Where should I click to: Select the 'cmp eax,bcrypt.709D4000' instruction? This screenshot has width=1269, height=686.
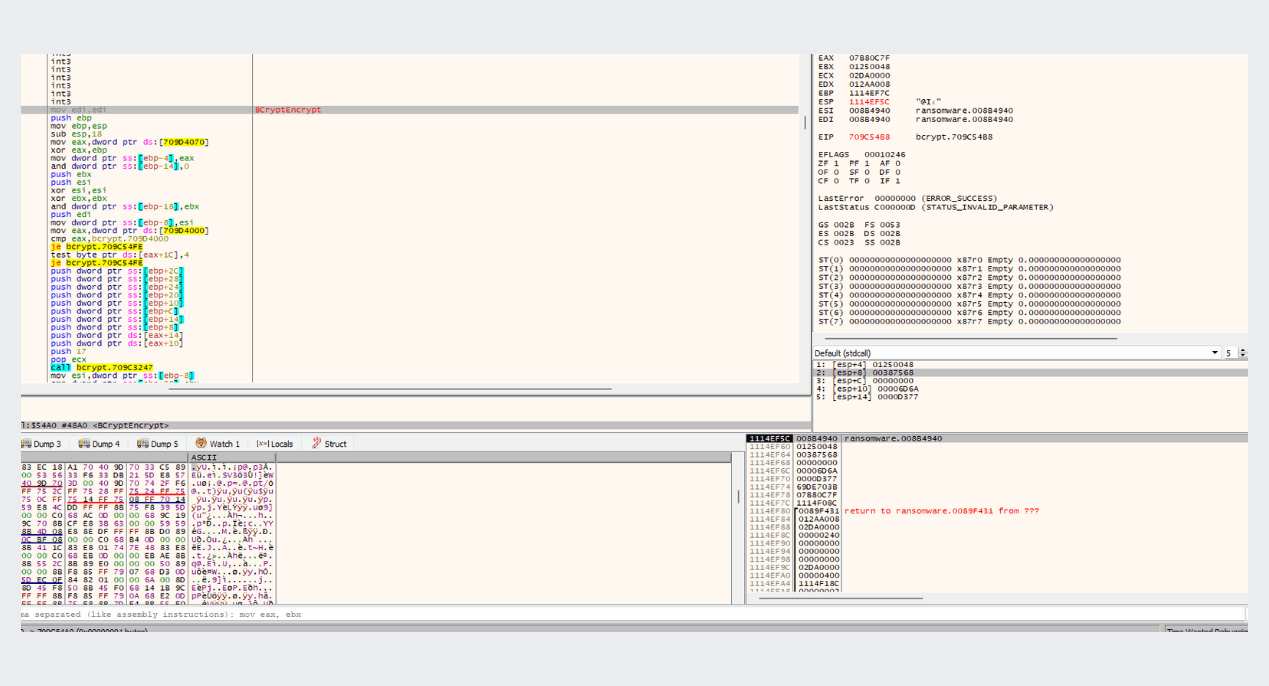(x=108, y=238)
